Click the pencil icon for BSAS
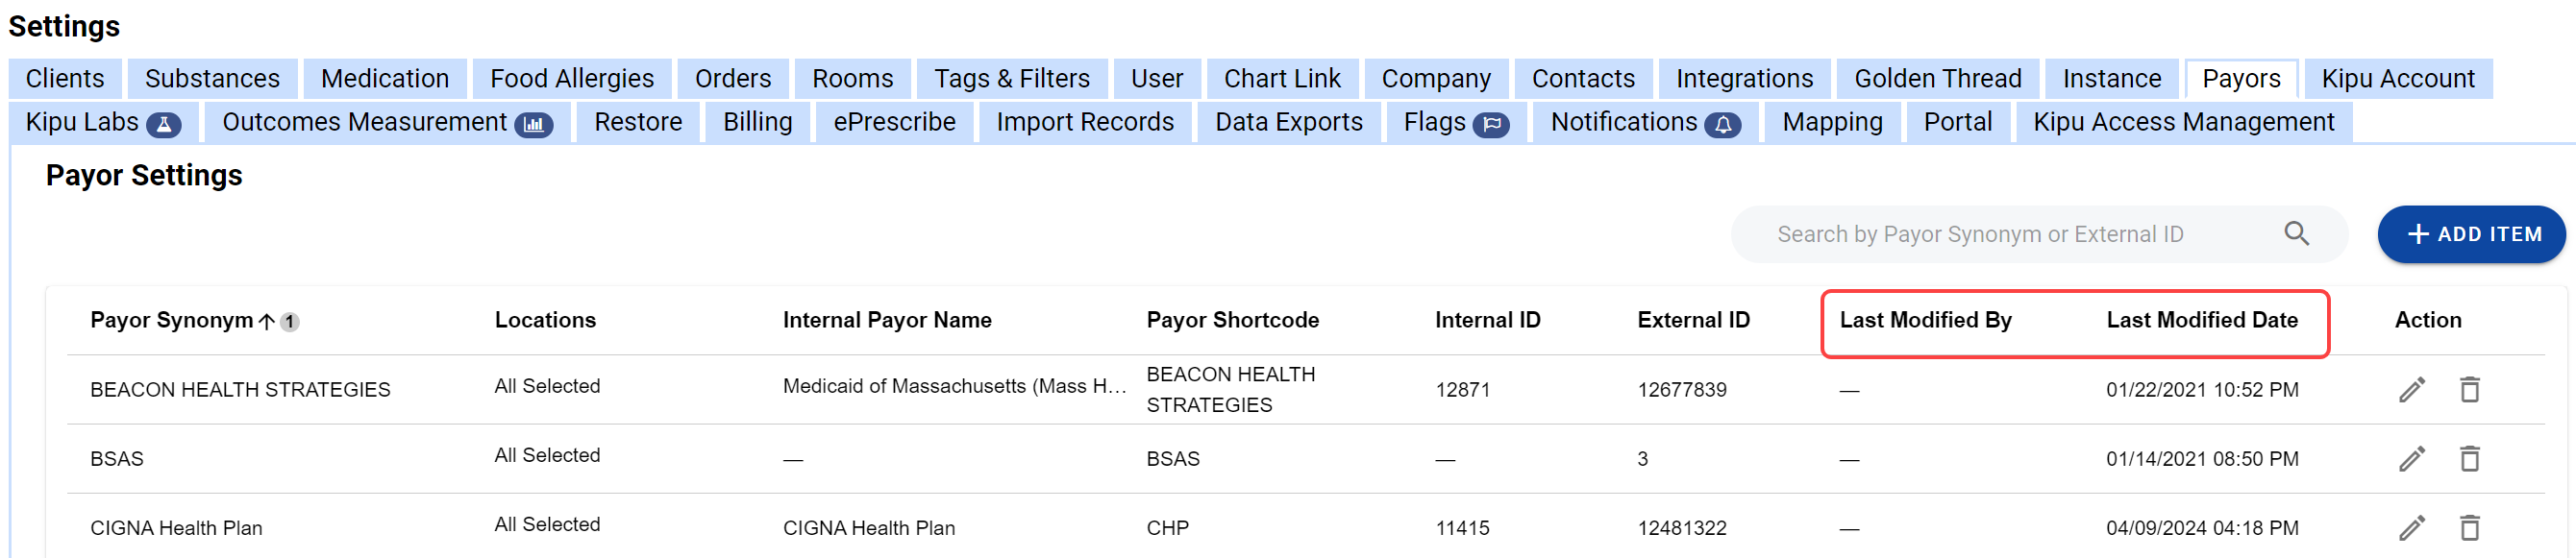This screenshot has height=558, width=2576. (2411, 458)
